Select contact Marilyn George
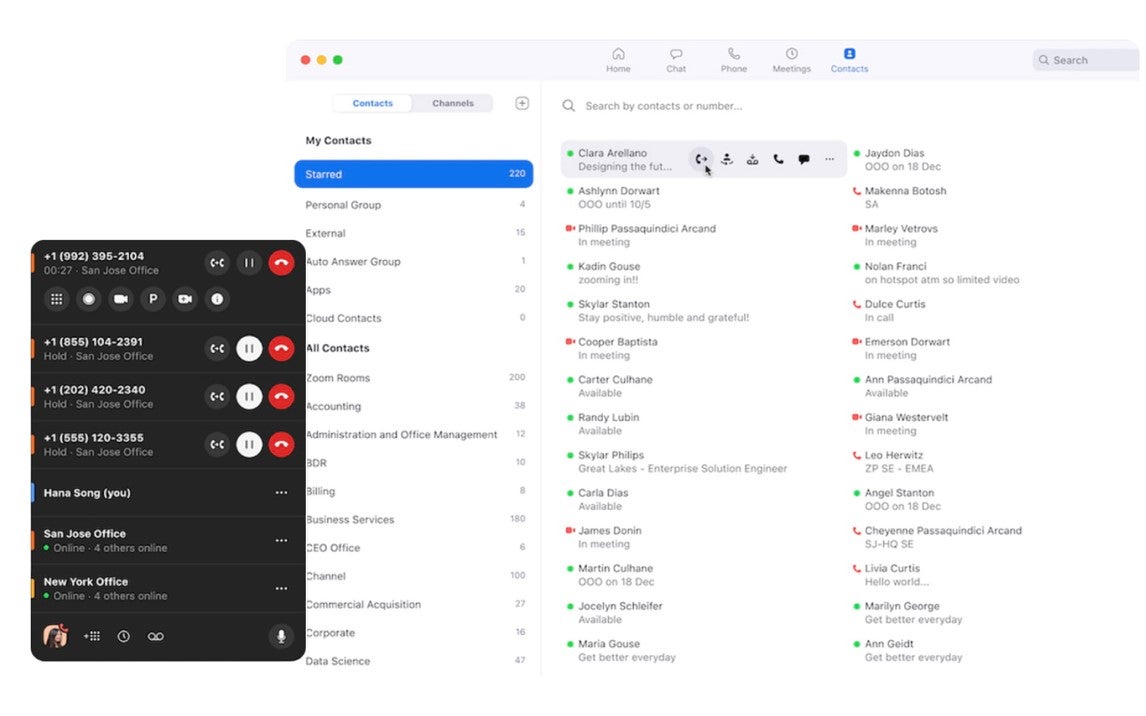The width and height of the screenshot is (1146, 716). tap(908, 612)
